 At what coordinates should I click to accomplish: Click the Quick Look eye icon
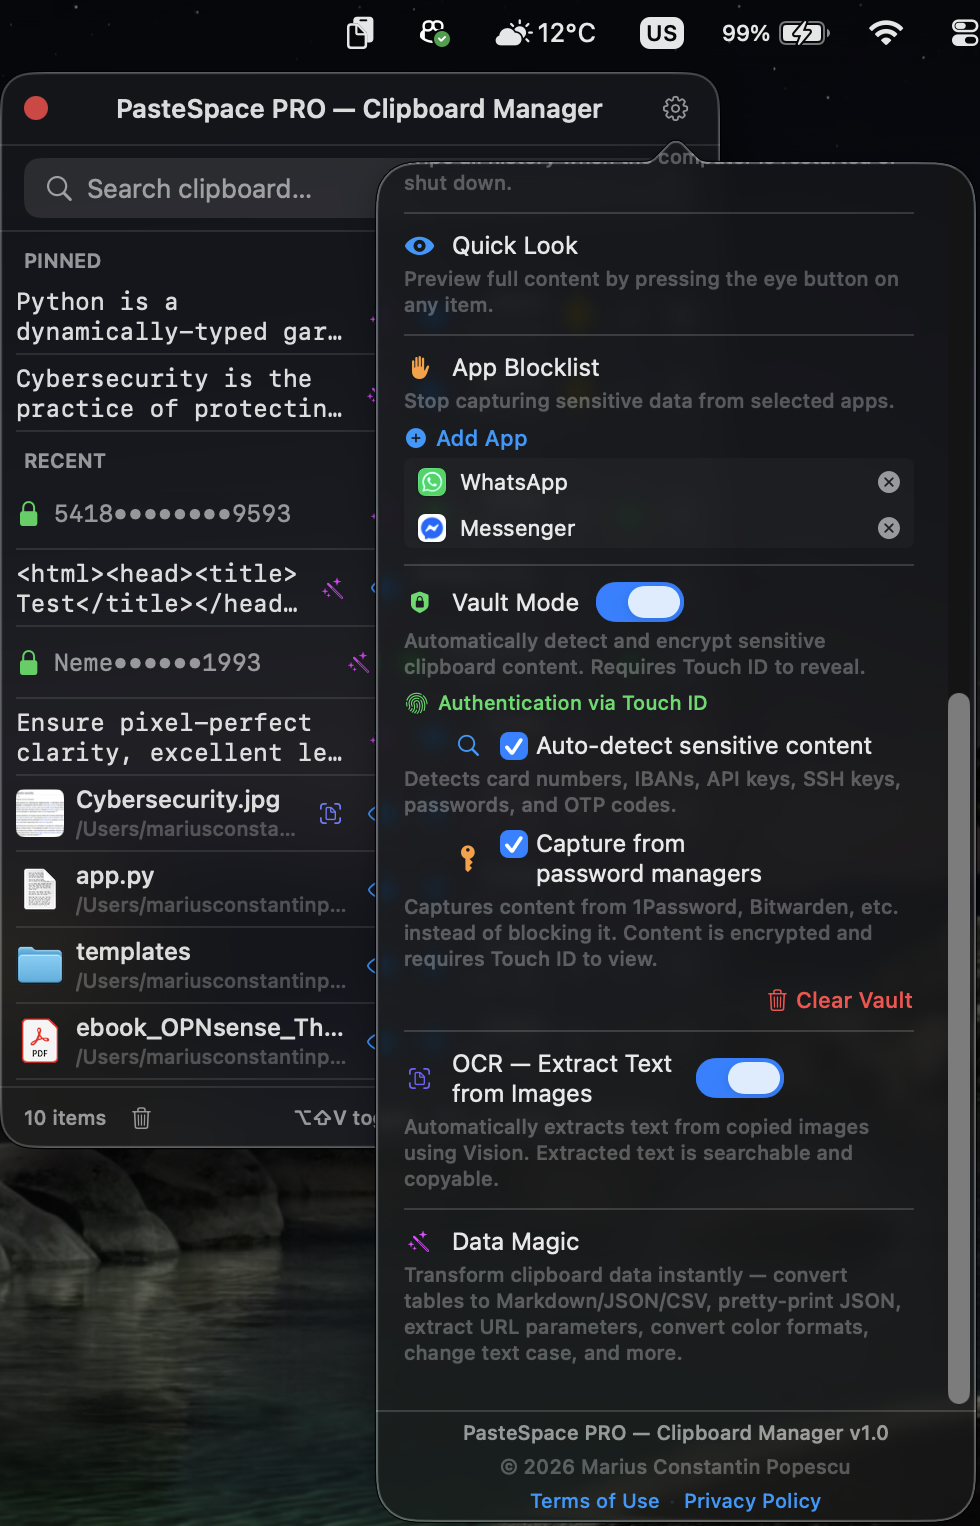pyautogui.click(x=419, y=245)
